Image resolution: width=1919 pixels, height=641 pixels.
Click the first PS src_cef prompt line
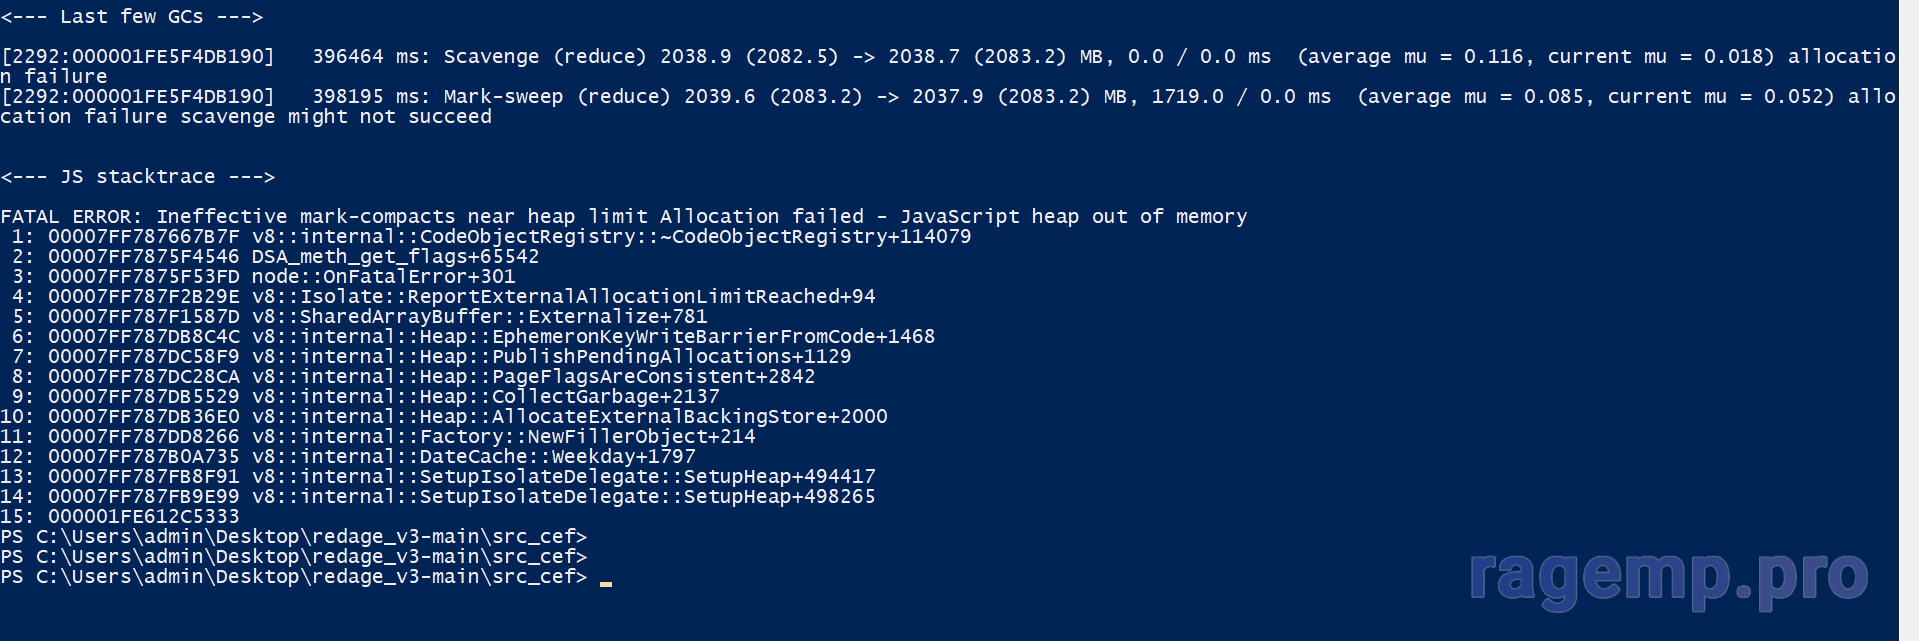coord(294,537)
